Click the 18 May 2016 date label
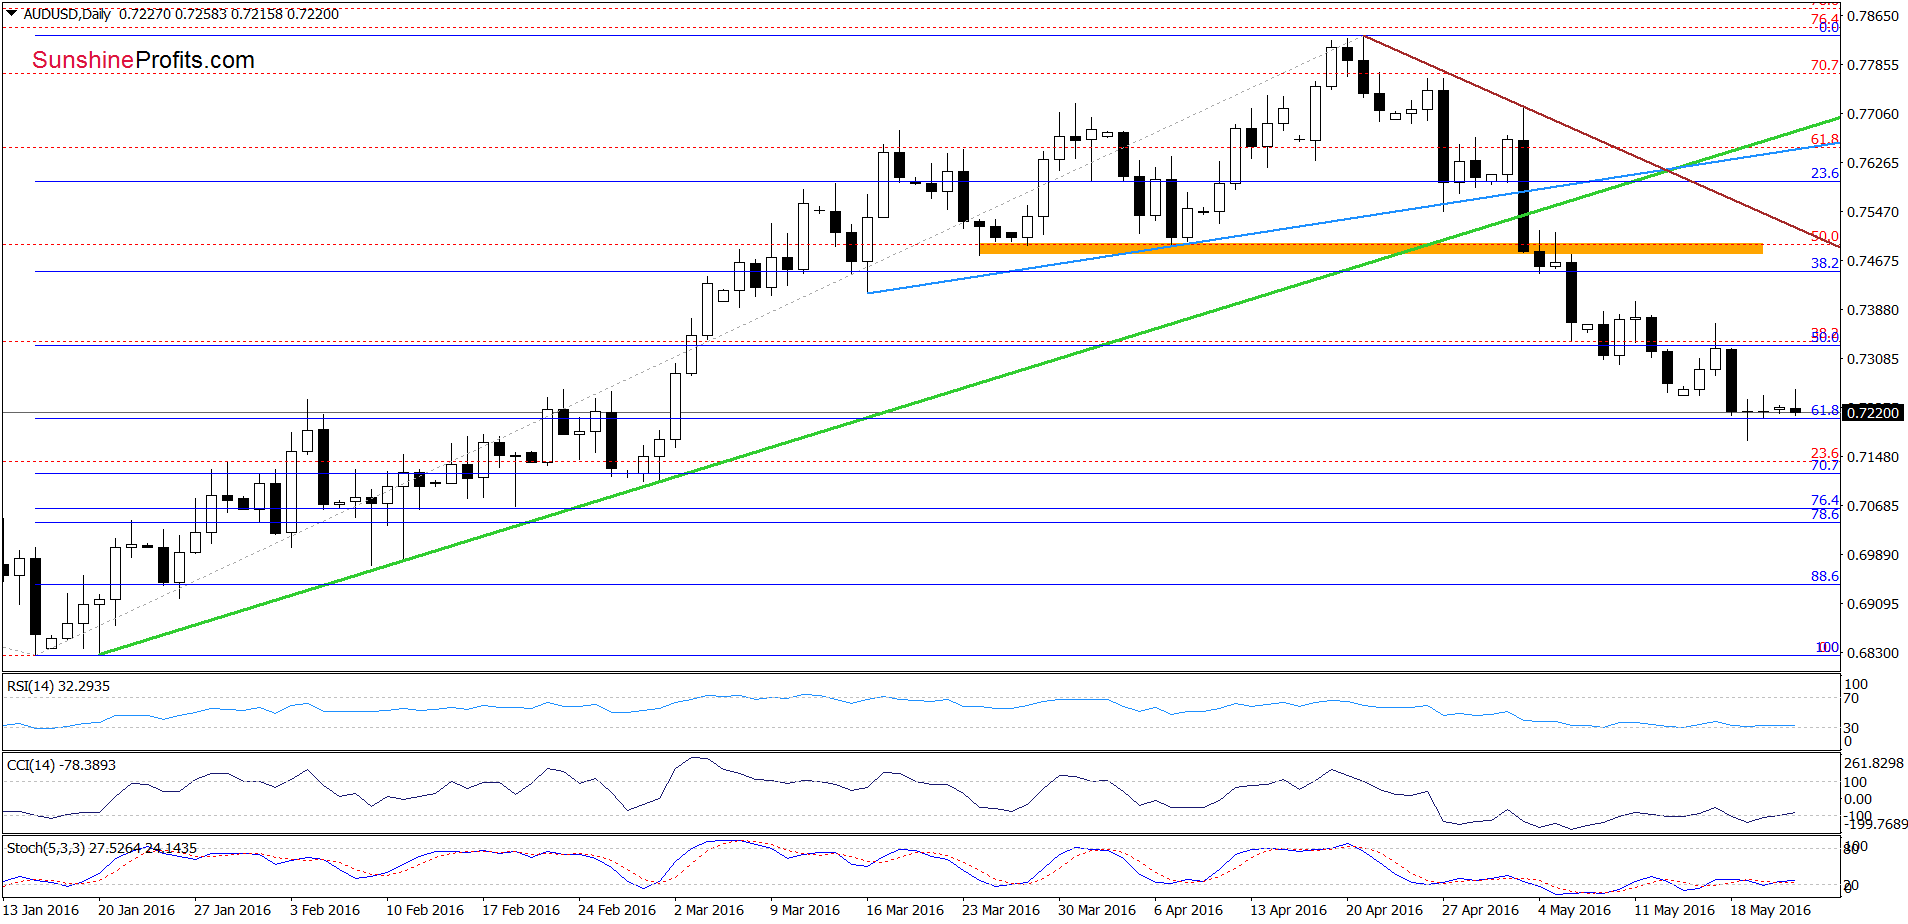This screenshot has width=1908, height=924. 1770,910
